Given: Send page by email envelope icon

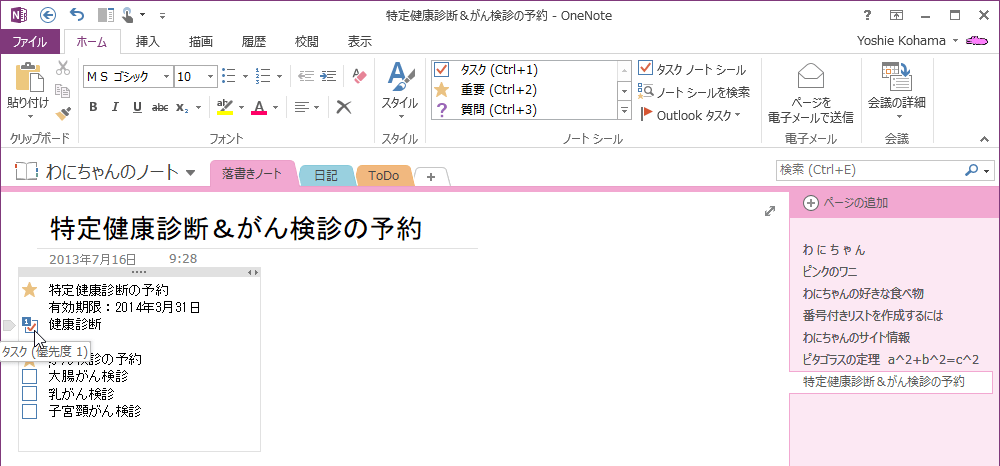Looking at the screenshot, I should click(811, 78).
